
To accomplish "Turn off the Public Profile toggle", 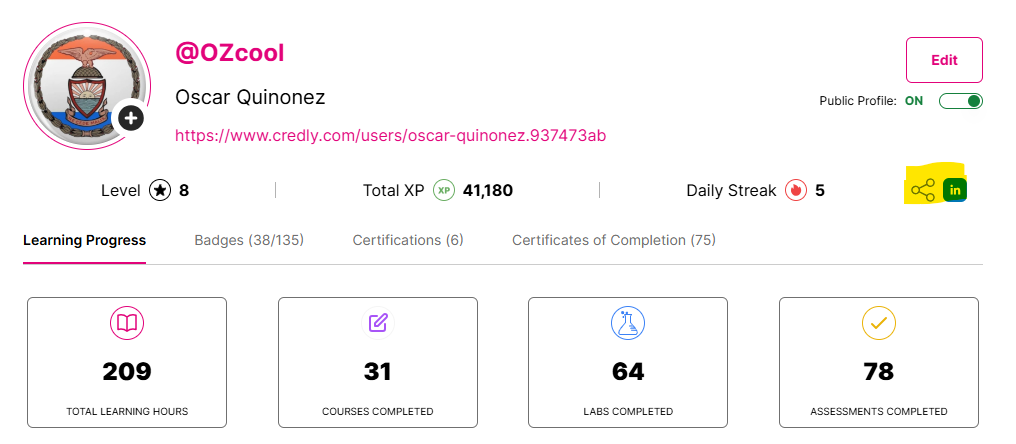I will click(961, 101).
